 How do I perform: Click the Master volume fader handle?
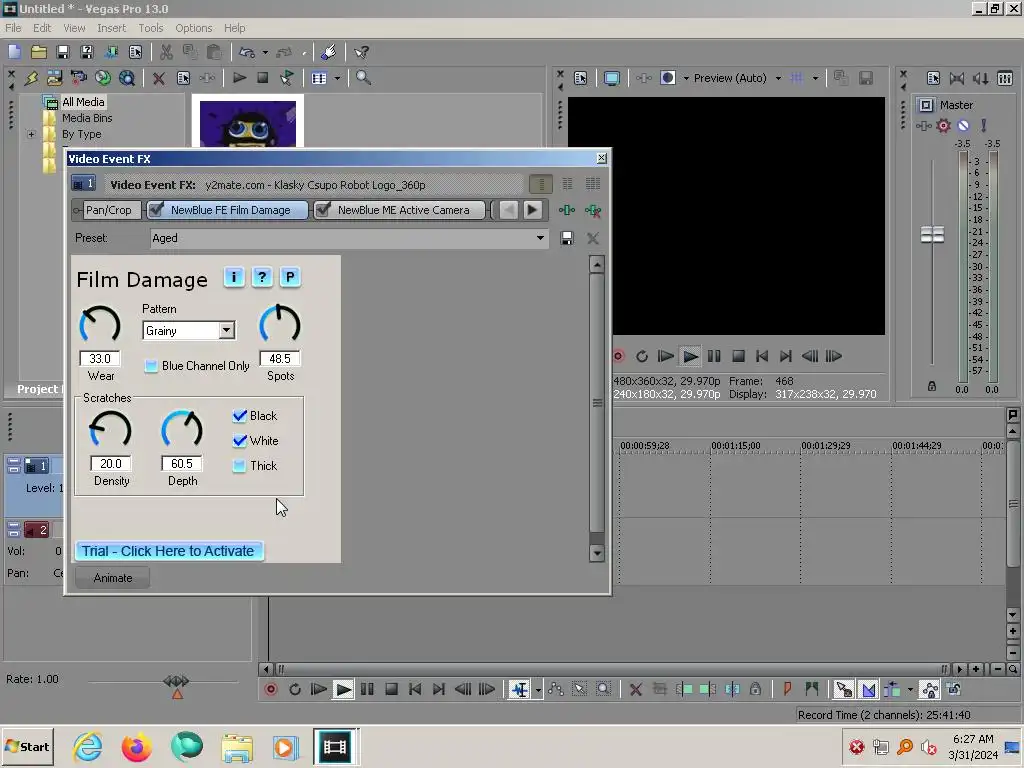pos(932,234)
